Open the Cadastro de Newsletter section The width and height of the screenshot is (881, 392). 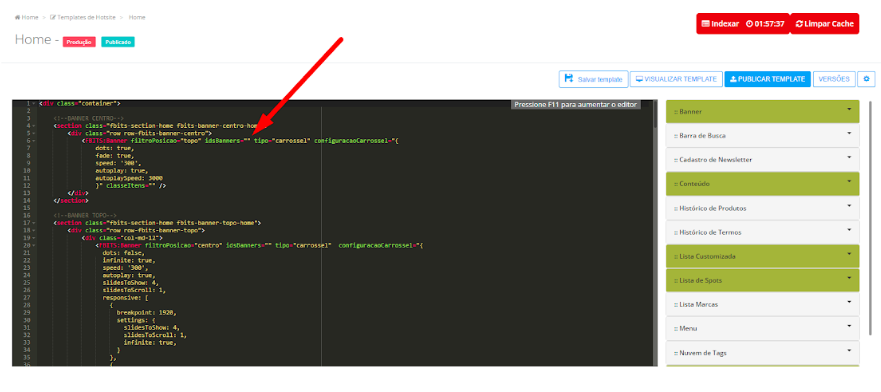pyautogui.click(x=762, y=160)
